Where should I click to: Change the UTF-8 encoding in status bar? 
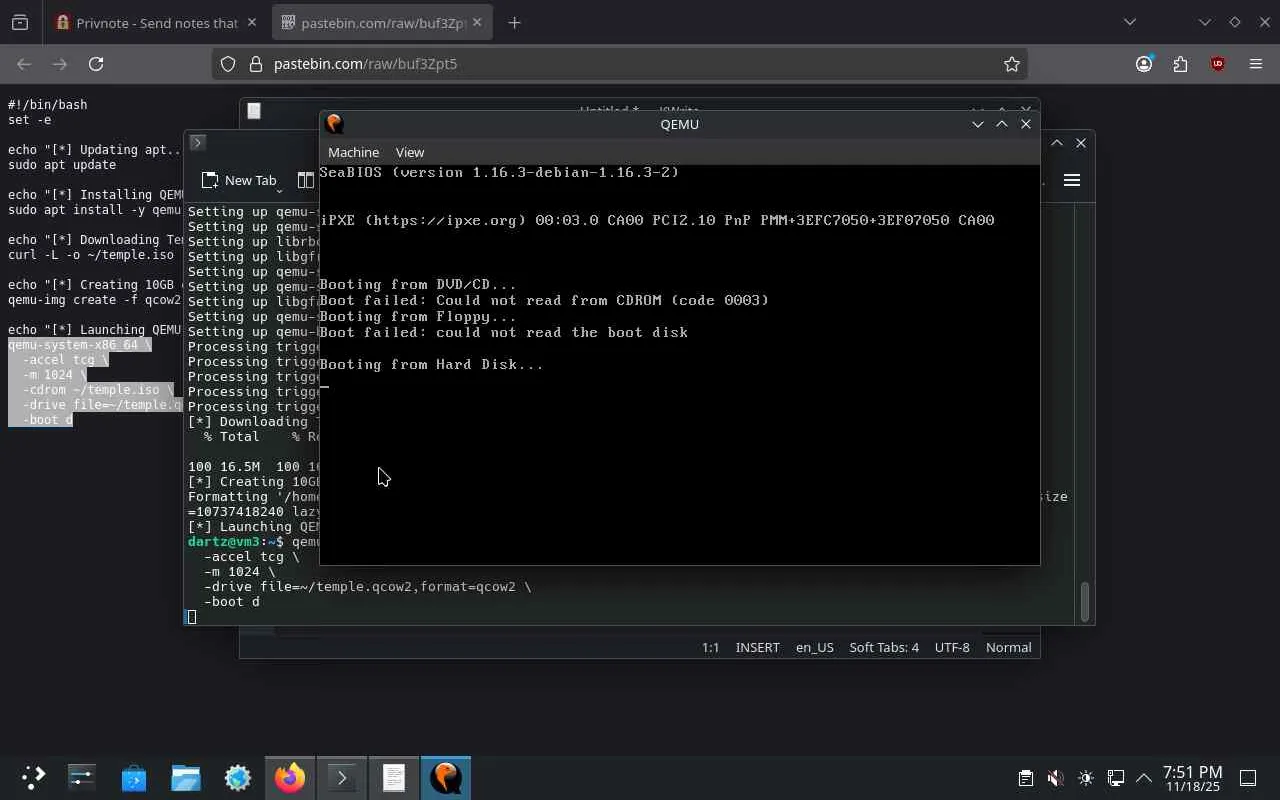tap(952, 647)
